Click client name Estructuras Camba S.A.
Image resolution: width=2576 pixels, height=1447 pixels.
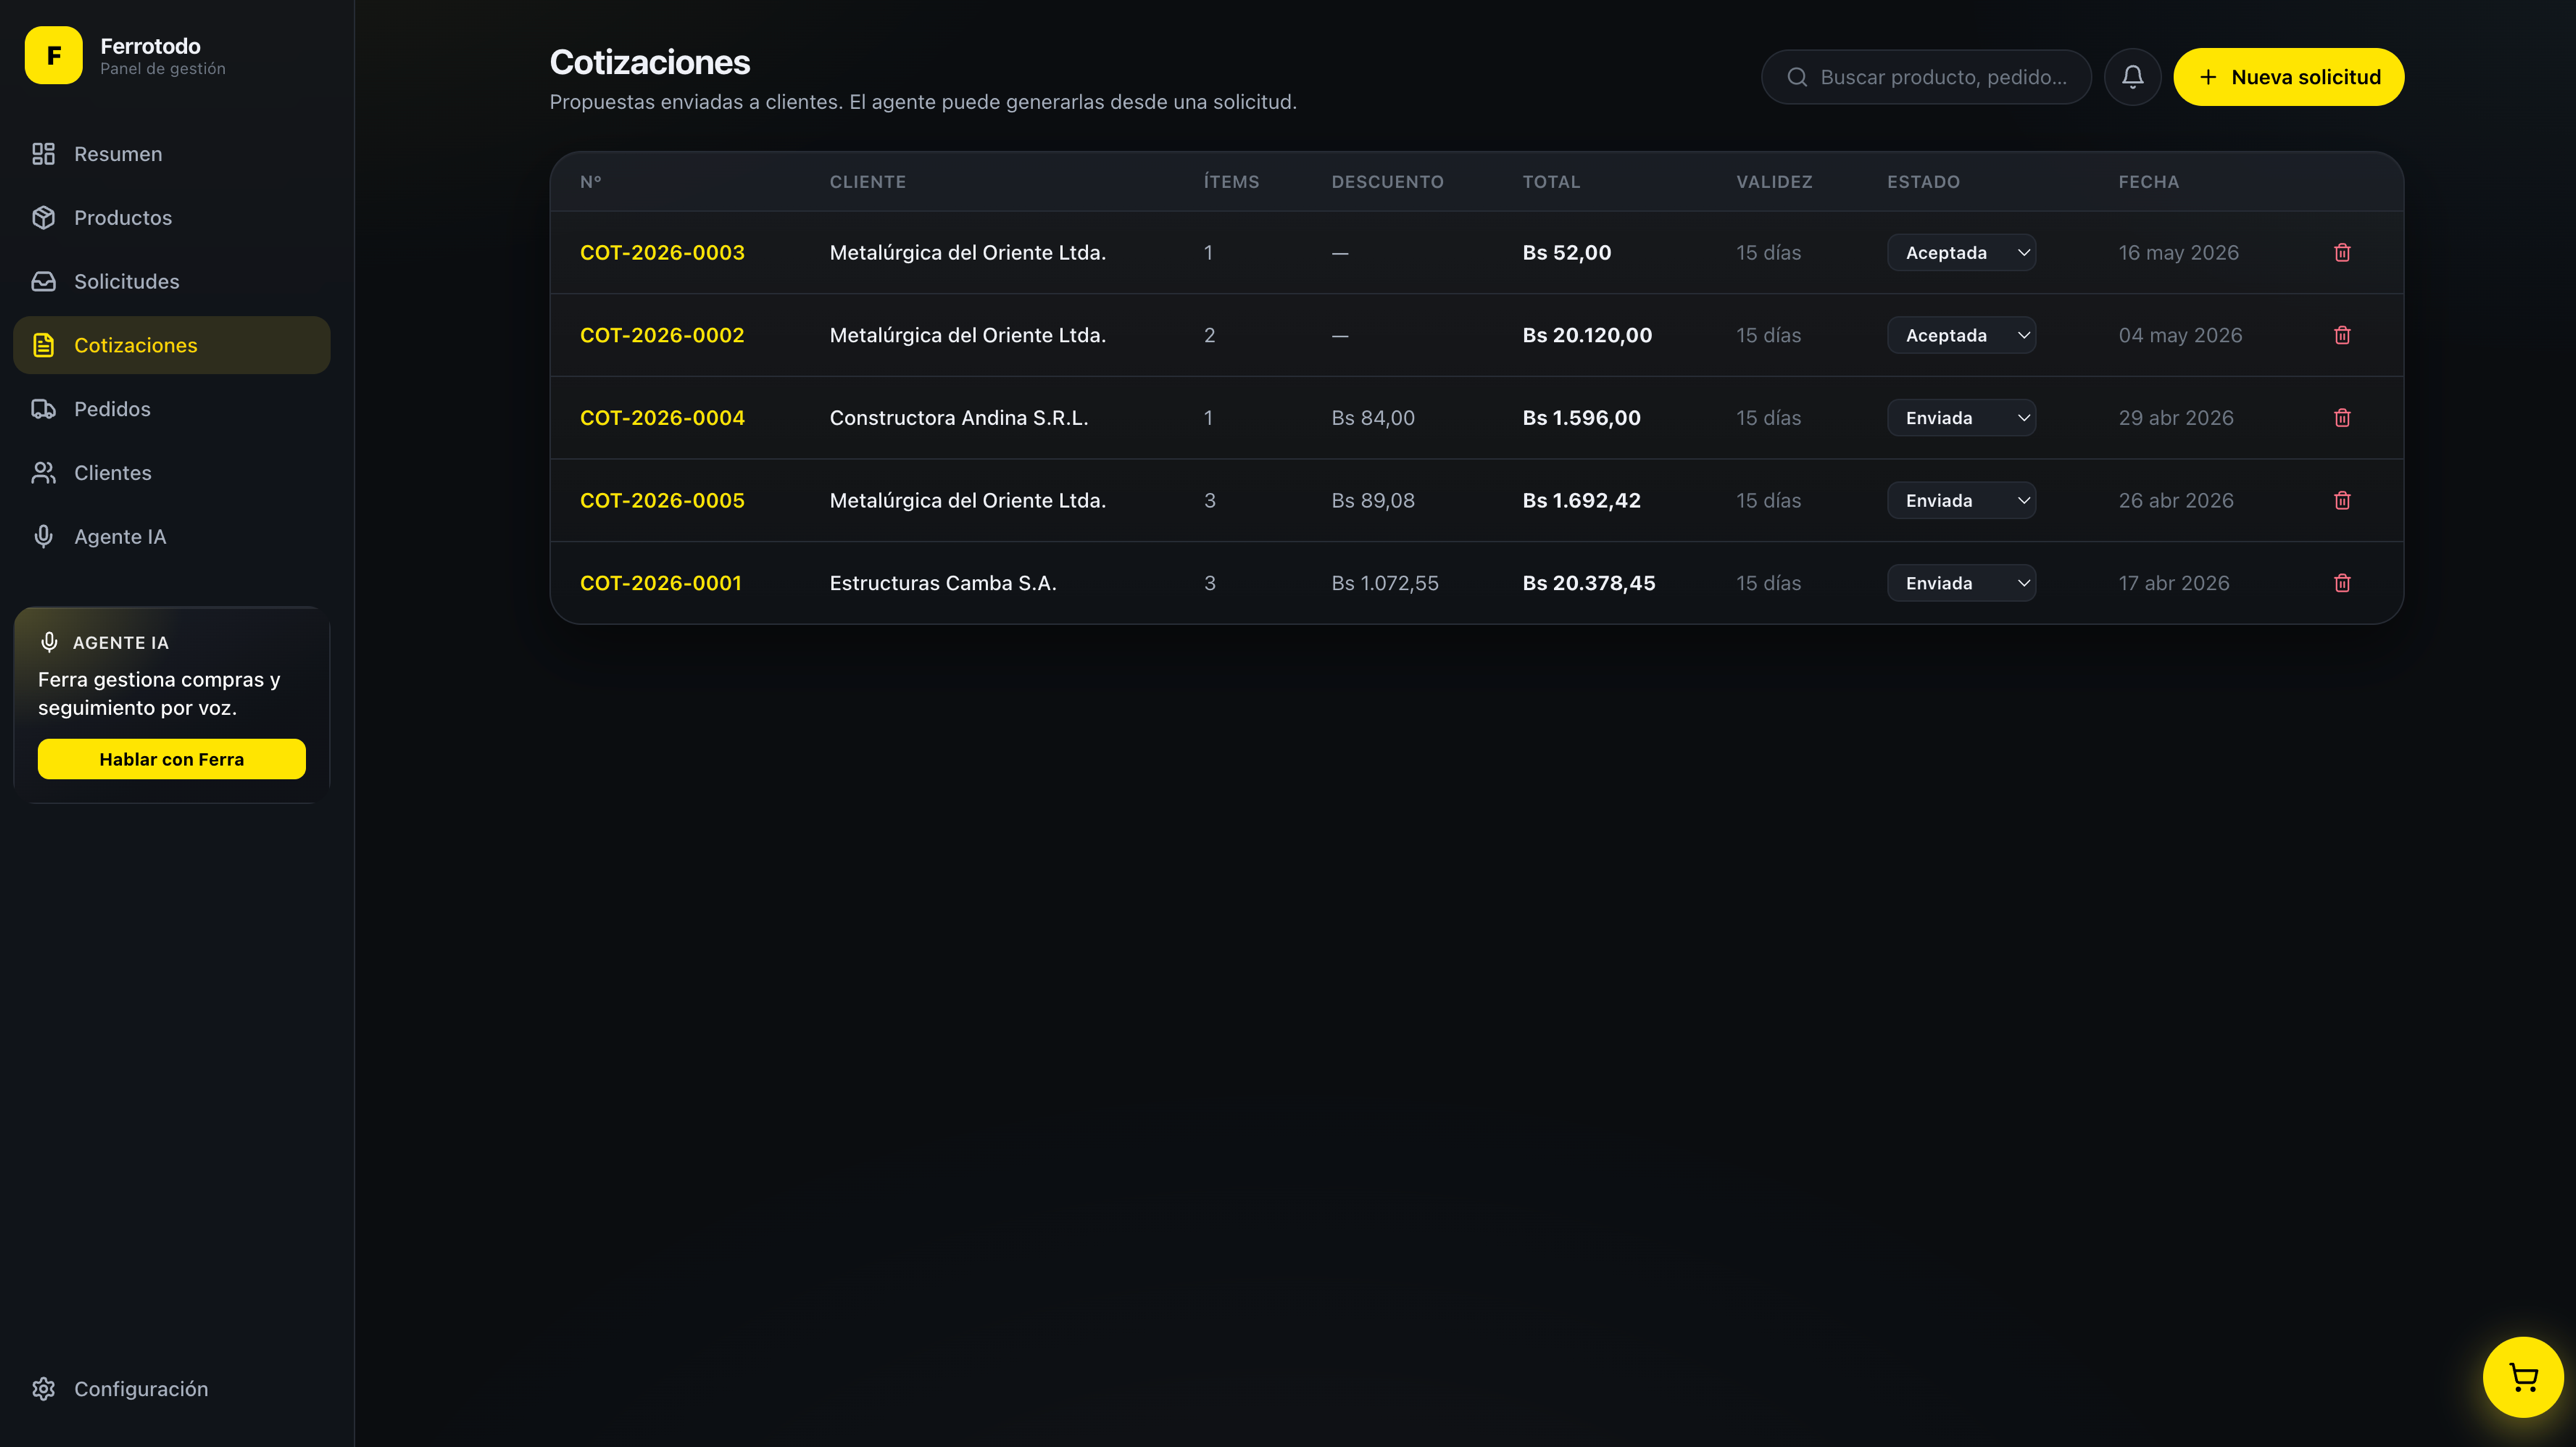pos(943,583)
